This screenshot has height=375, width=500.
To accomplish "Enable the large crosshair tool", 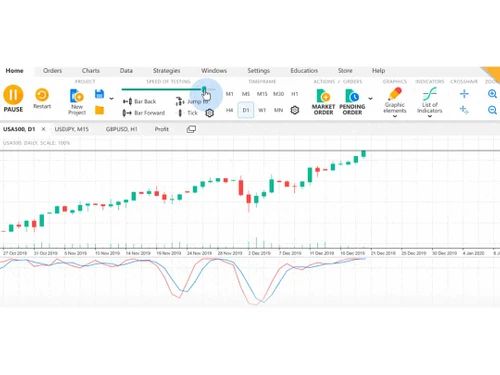I will point(464,94).
